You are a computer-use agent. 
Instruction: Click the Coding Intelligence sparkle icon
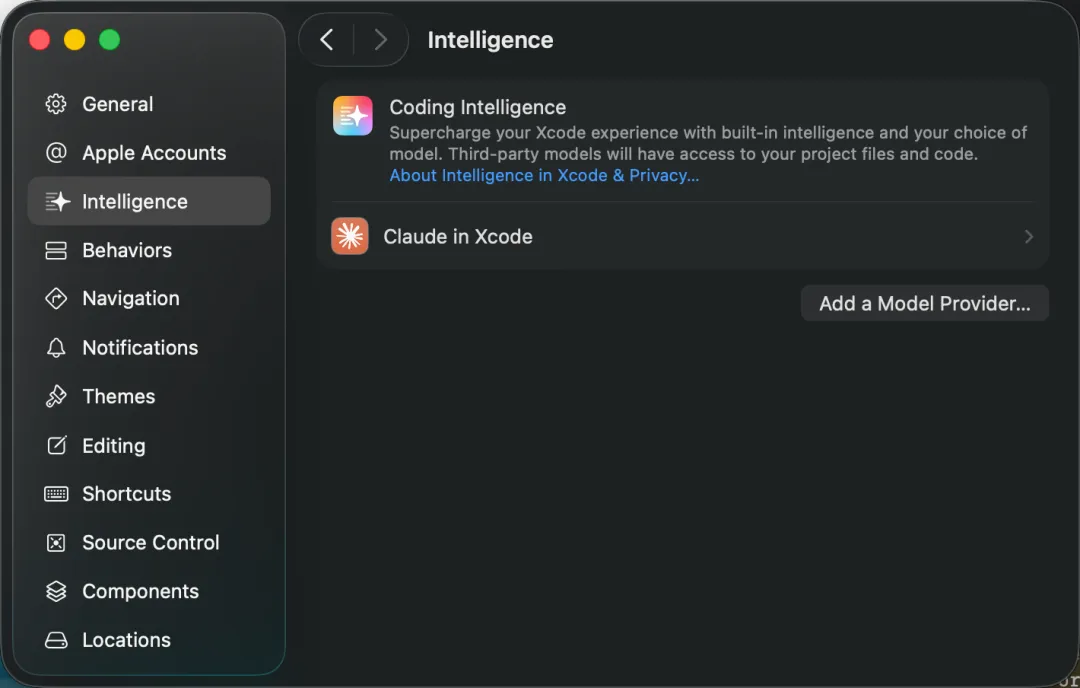[352, 116]
